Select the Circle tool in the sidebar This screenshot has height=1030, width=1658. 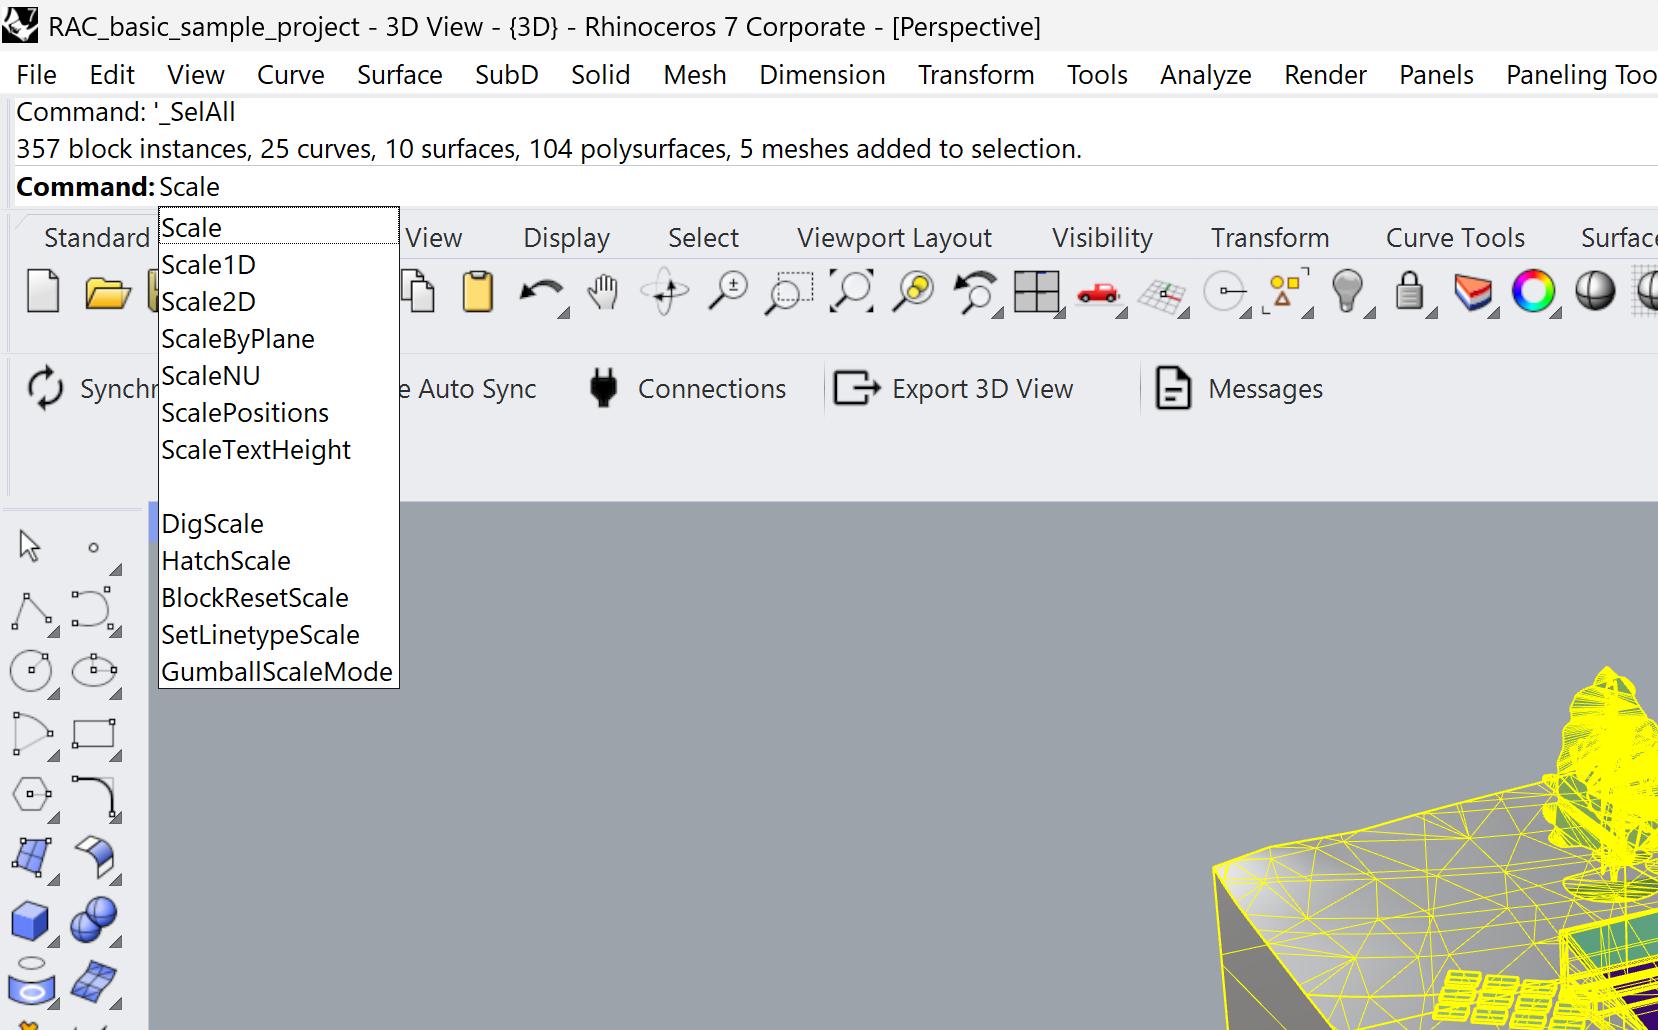(x=31, y=670)
